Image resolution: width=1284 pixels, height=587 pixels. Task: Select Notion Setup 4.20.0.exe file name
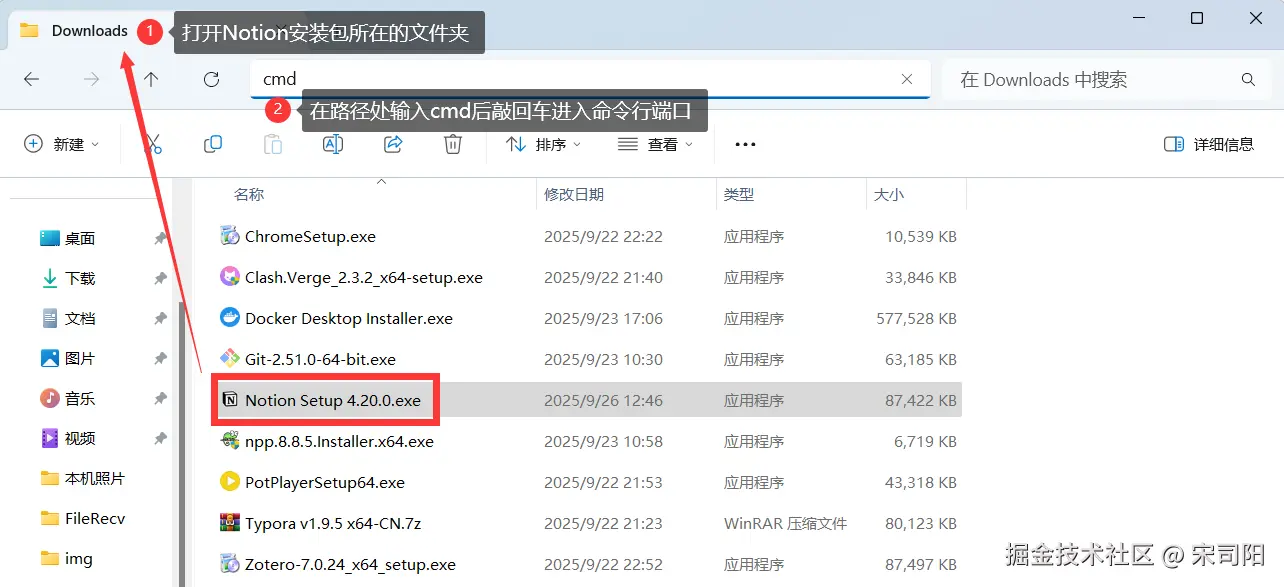tap(333, 400)
